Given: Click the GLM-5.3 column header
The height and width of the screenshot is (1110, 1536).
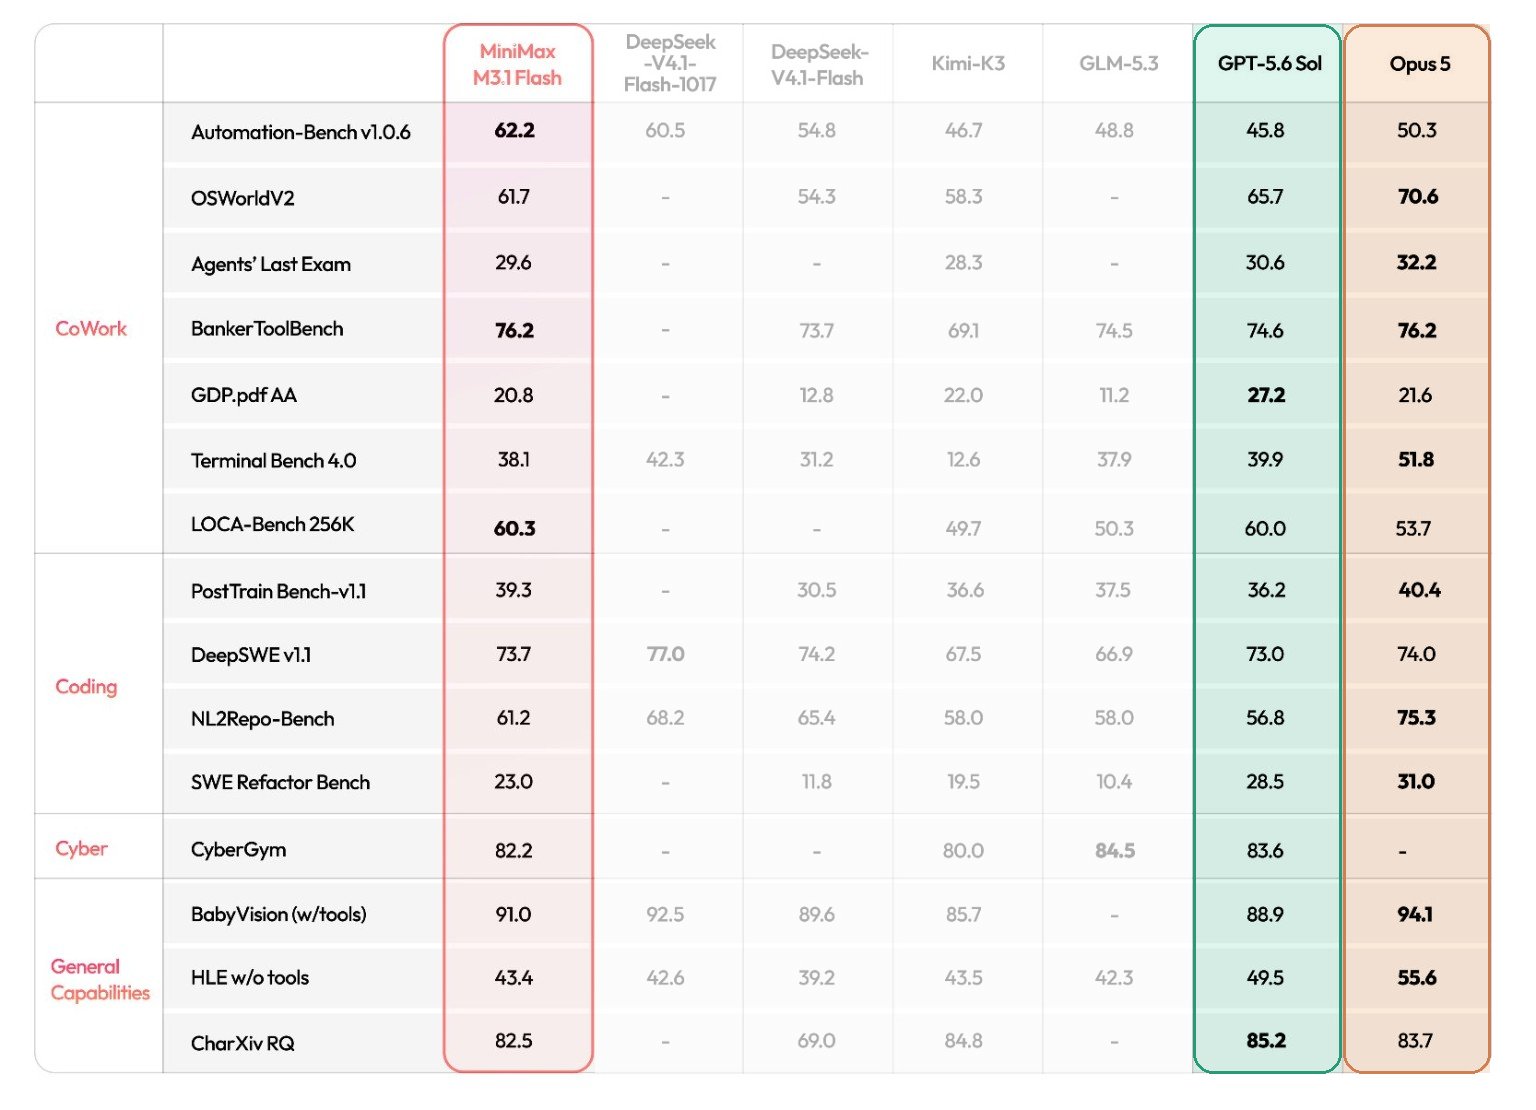Looking at the screenshot, I should (x=1118, y=64).
